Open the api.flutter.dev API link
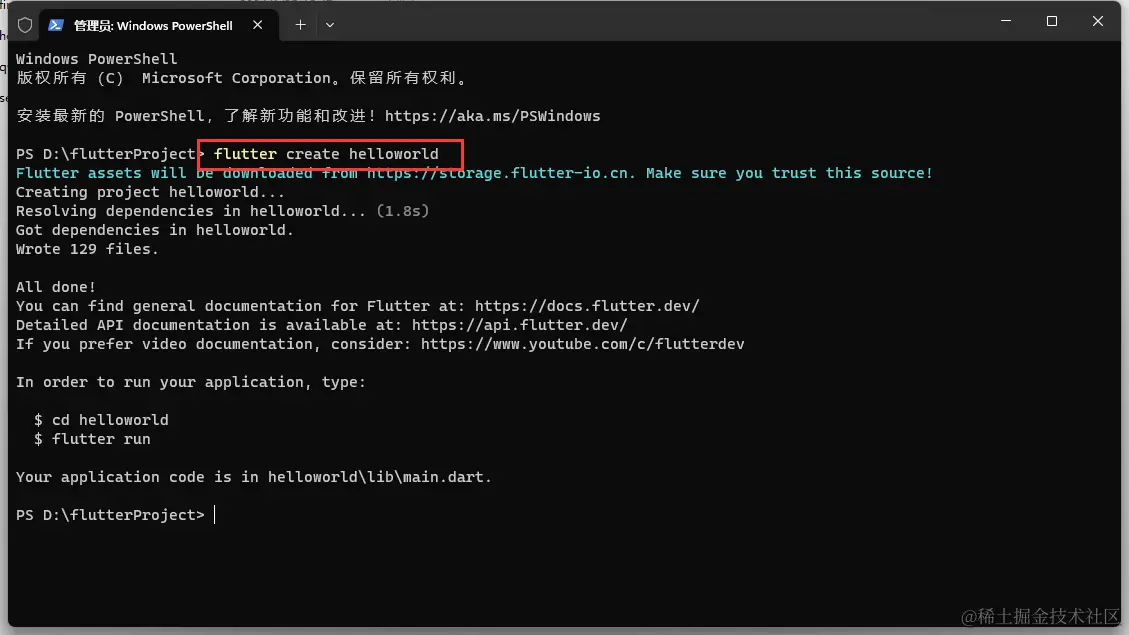This screenshot has width=1129, height=635. coord(519,325)
